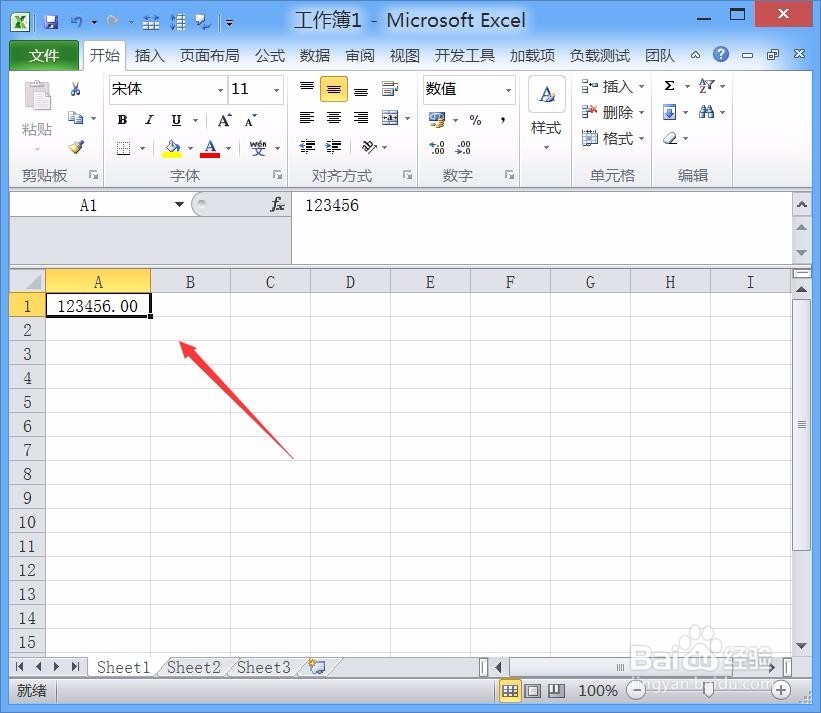The width and height of the screenshot is (821, 713).
Task: Apply yellow fill color bucket
Action: coord(172,149)
